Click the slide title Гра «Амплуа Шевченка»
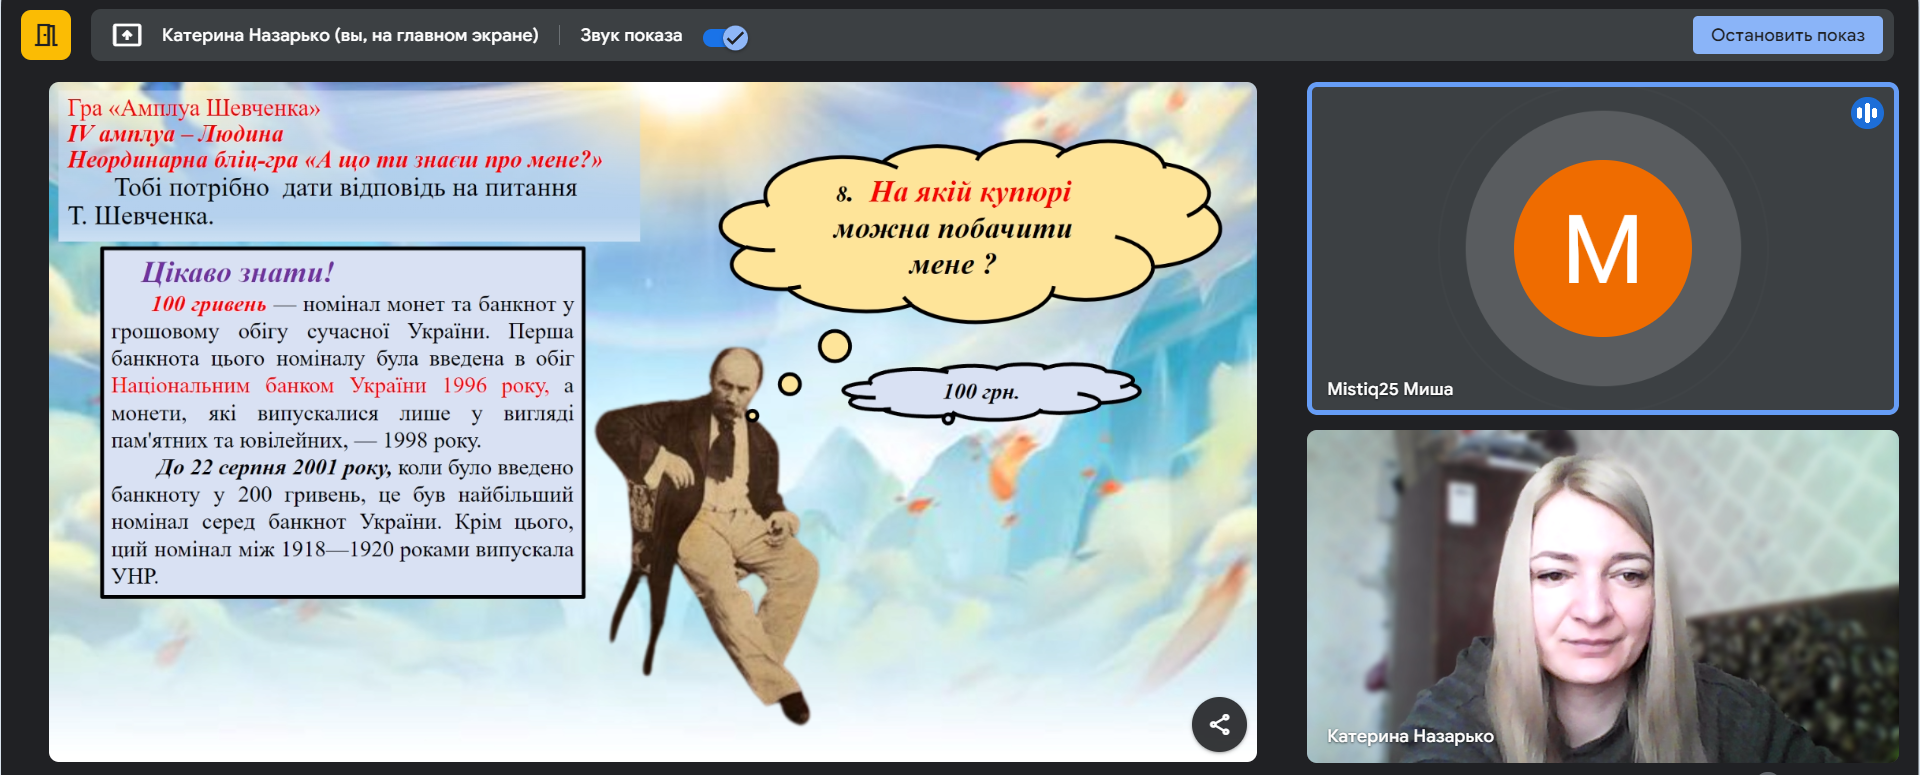This screenshot has width=1920, height=775. click(x=193, y=108)
